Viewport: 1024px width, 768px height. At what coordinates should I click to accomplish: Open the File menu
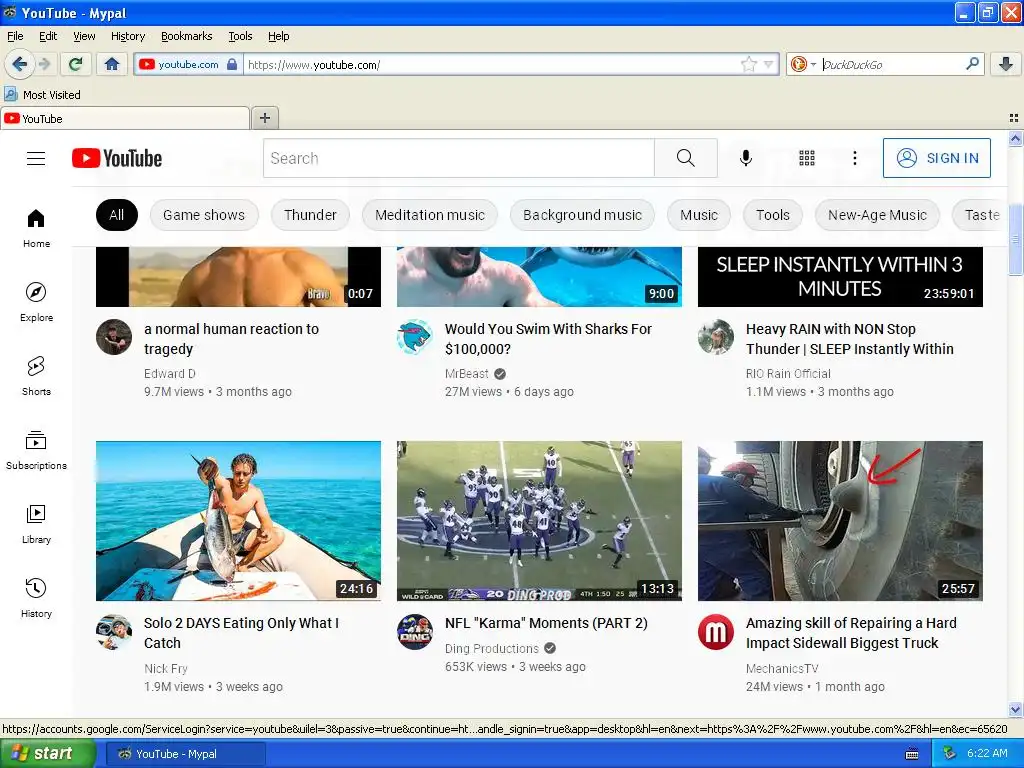(x=15, y=36)
